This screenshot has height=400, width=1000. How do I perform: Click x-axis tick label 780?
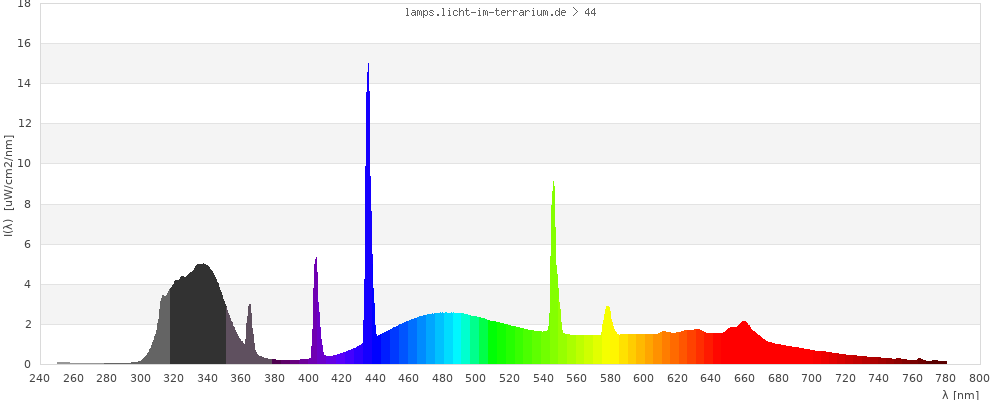pos(946,378)
